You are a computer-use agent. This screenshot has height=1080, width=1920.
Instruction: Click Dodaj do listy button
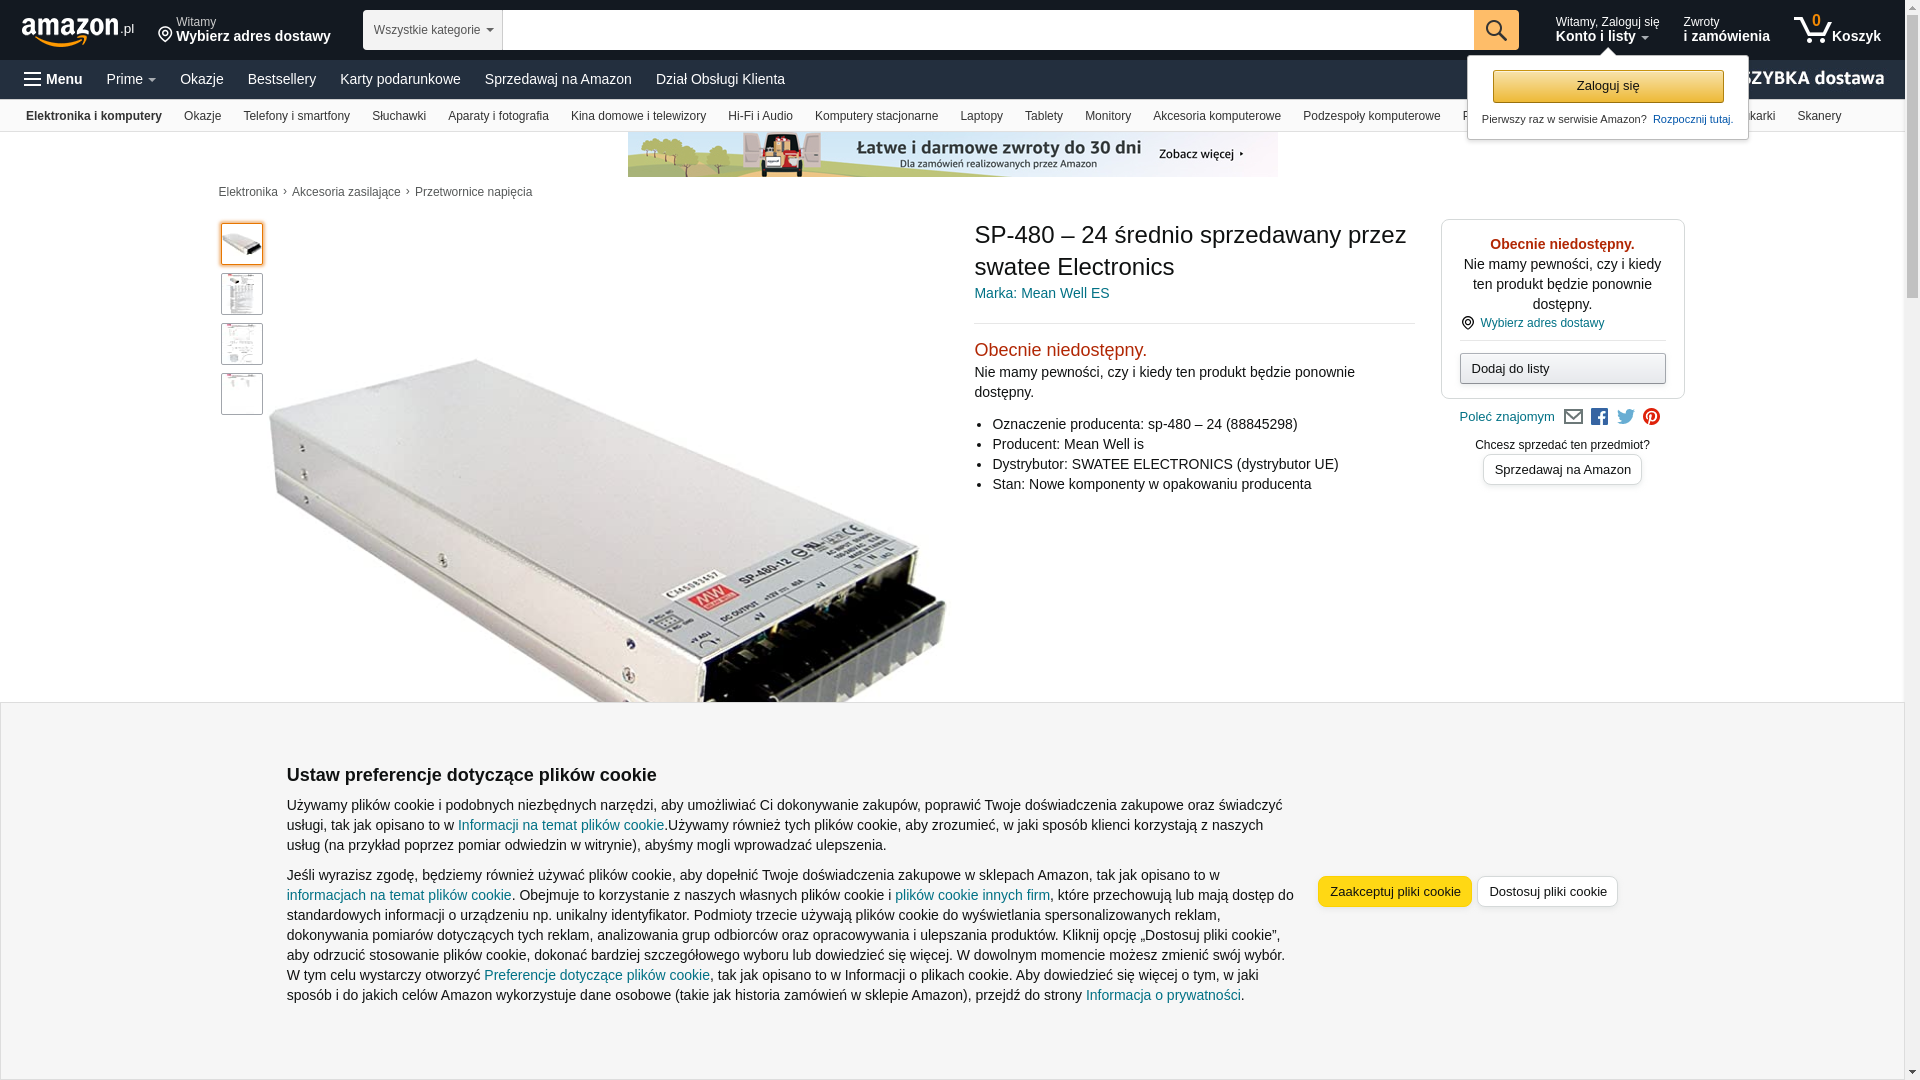pos(1562,369)
